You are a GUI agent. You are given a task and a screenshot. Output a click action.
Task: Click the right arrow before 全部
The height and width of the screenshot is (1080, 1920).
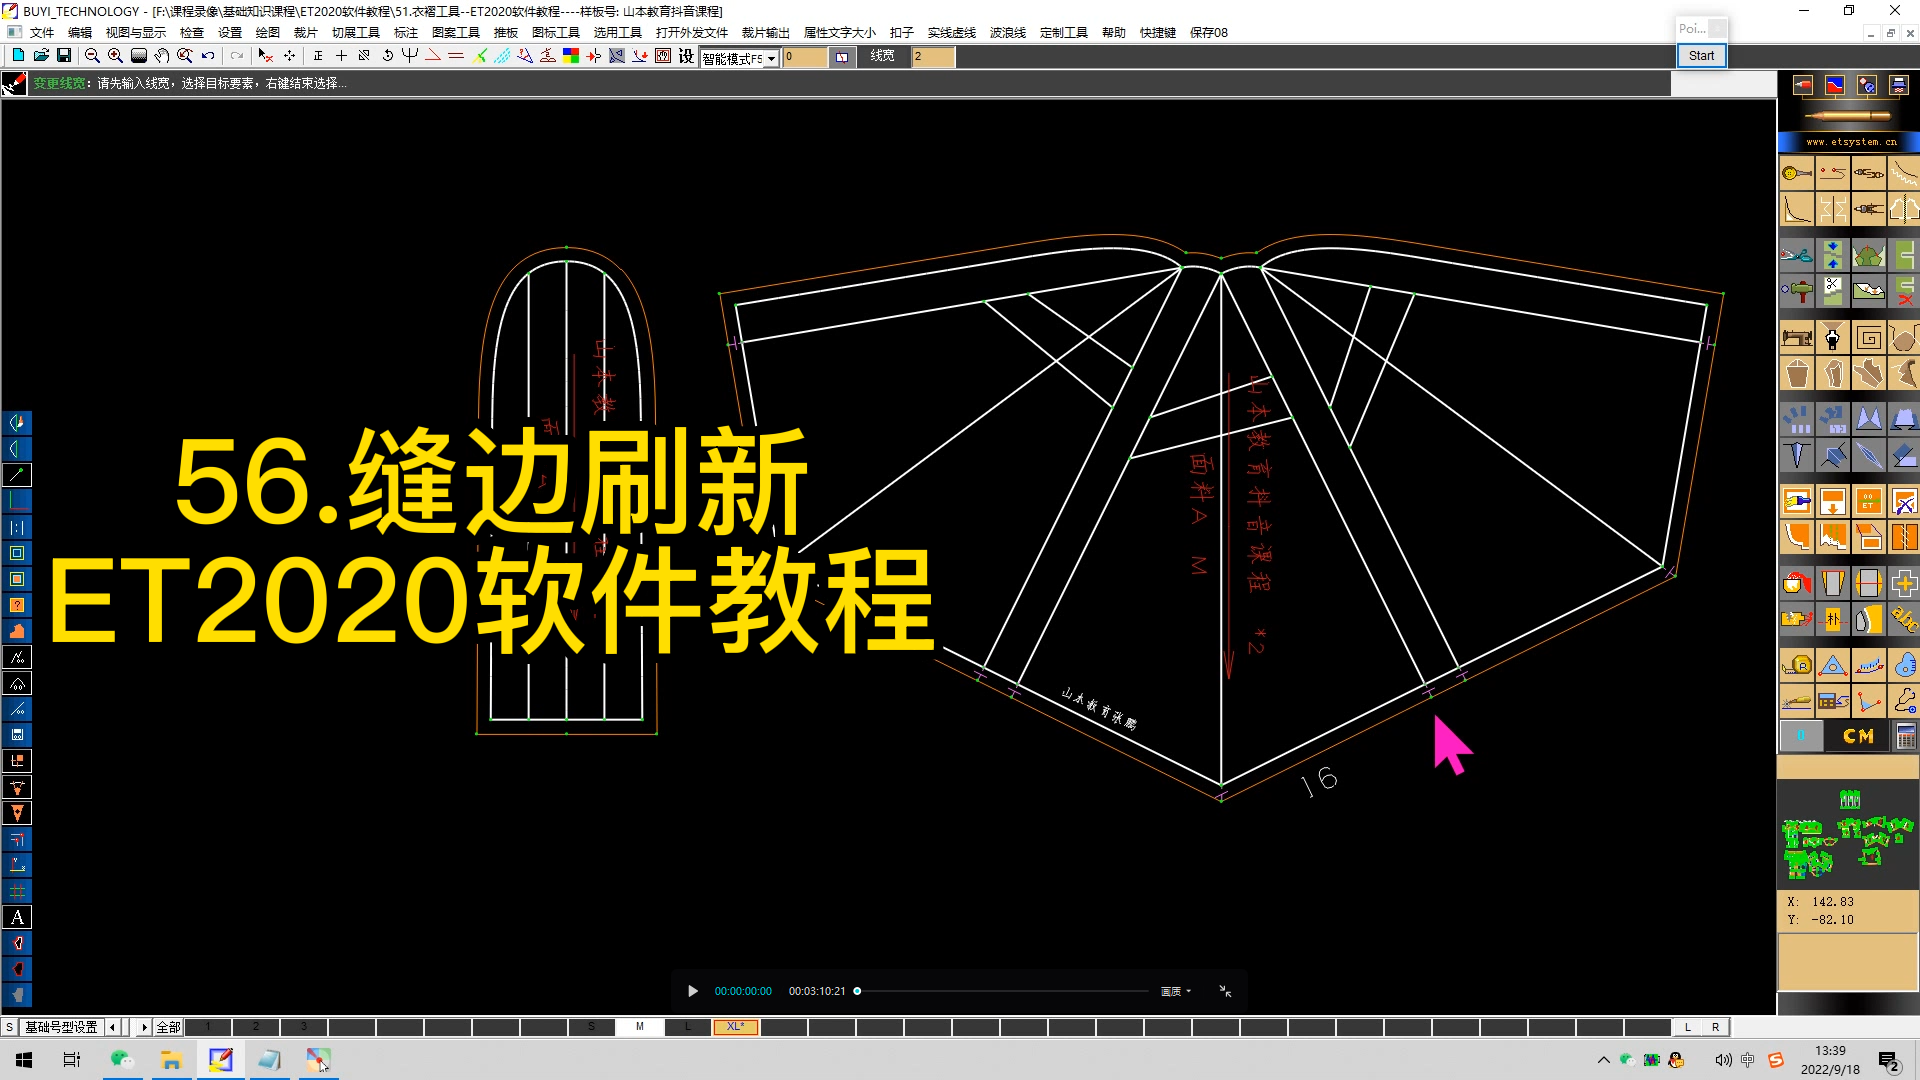144,1027
